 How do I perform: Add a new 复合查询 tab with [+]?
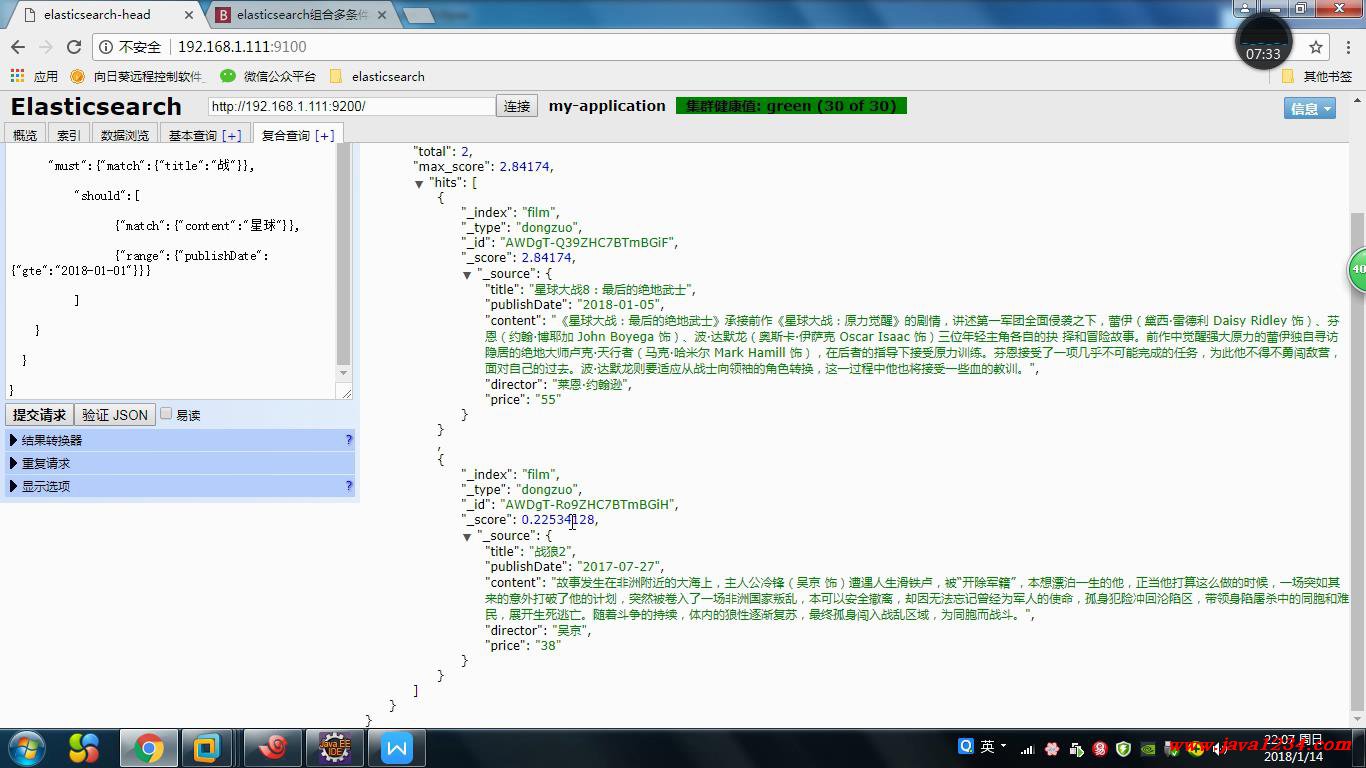click(x=324, y=135)
